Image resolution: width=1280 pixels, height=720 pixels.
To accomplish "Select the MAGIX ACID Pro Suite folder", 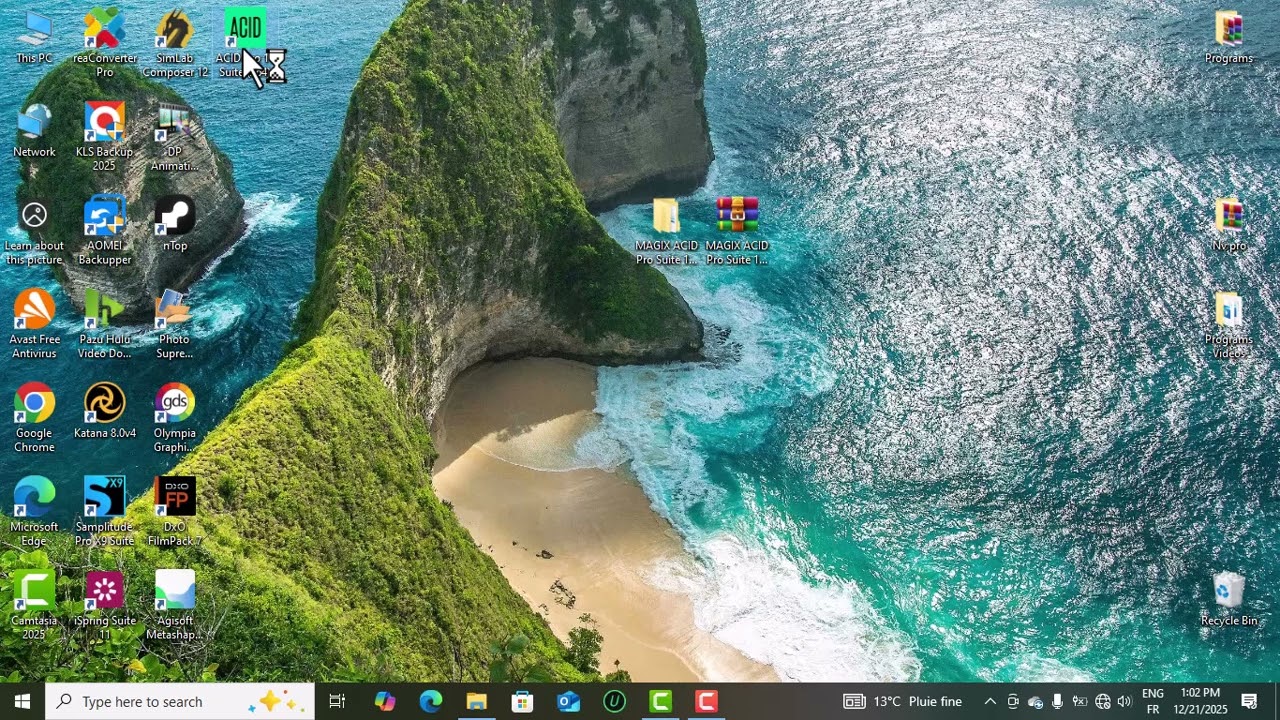I will [667, 231].
